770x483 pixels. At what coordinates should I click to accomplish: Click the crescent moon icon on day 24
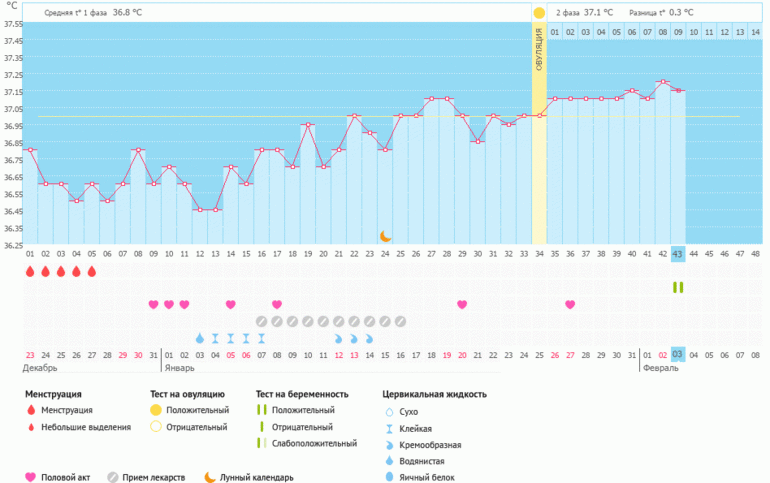385,236
